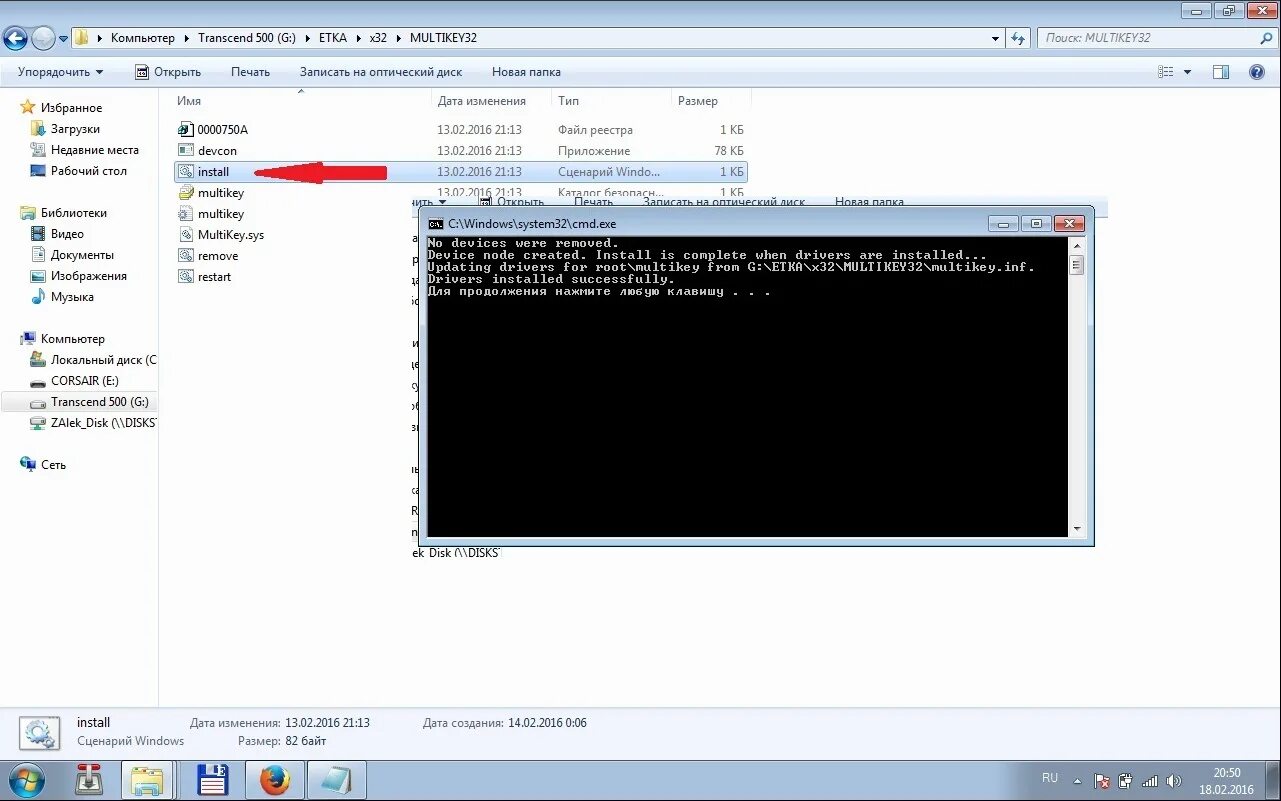Click Записать на оптический диск
Viewport: 1281px width, 801px height.
[x=381, y=72]
